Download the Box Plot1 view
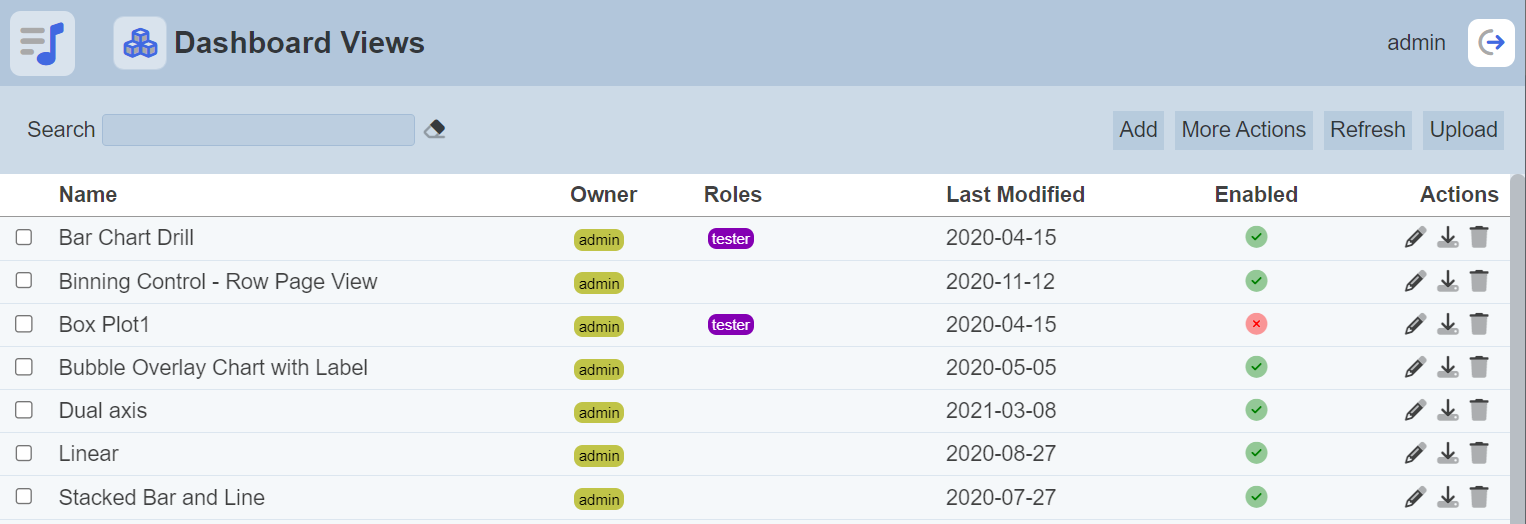This screenshot has width=1526, height=524. tap(1447, 324)
